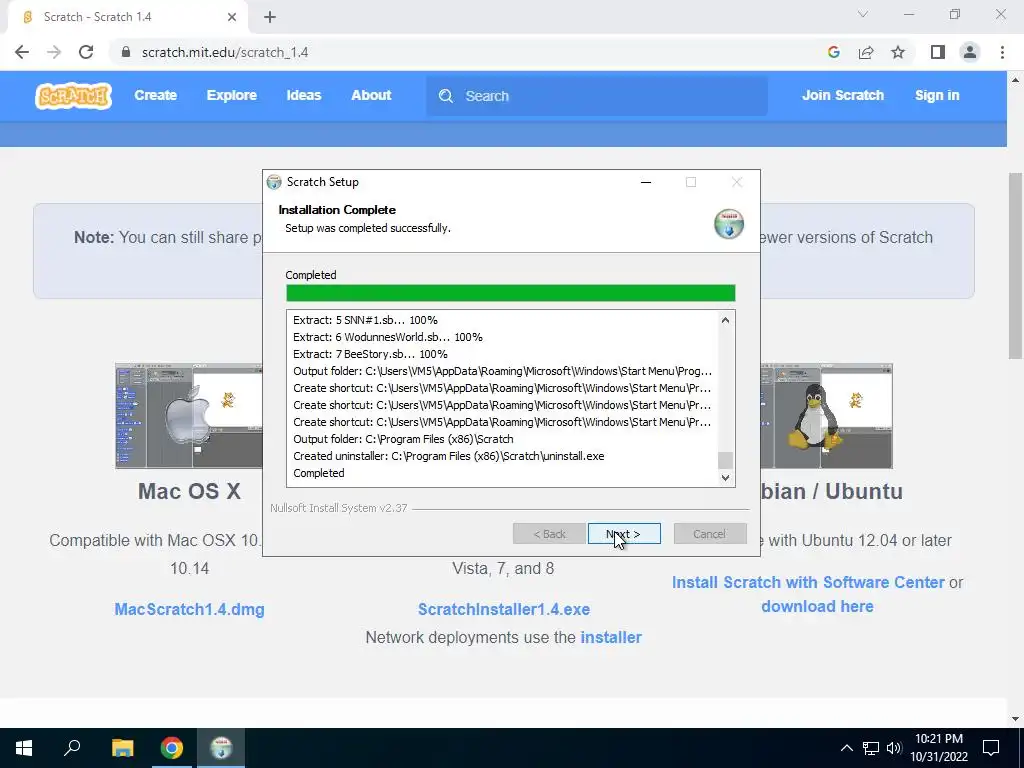Viewport: 1024px width, 768px height.
Task: Go back in the Chrome browser
Action: pos(22,52)
